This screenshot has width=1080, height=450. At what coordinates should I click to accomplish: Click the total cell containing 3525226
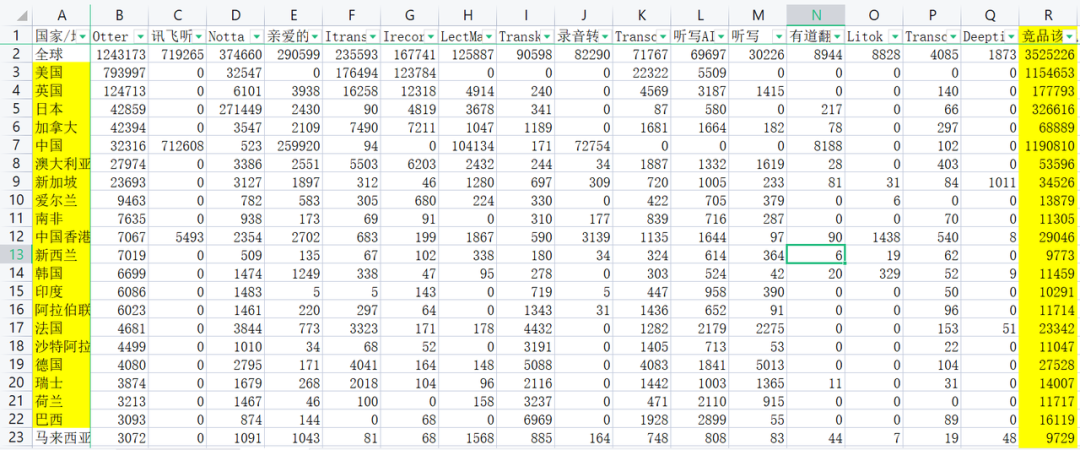(x=1048, y=54)
